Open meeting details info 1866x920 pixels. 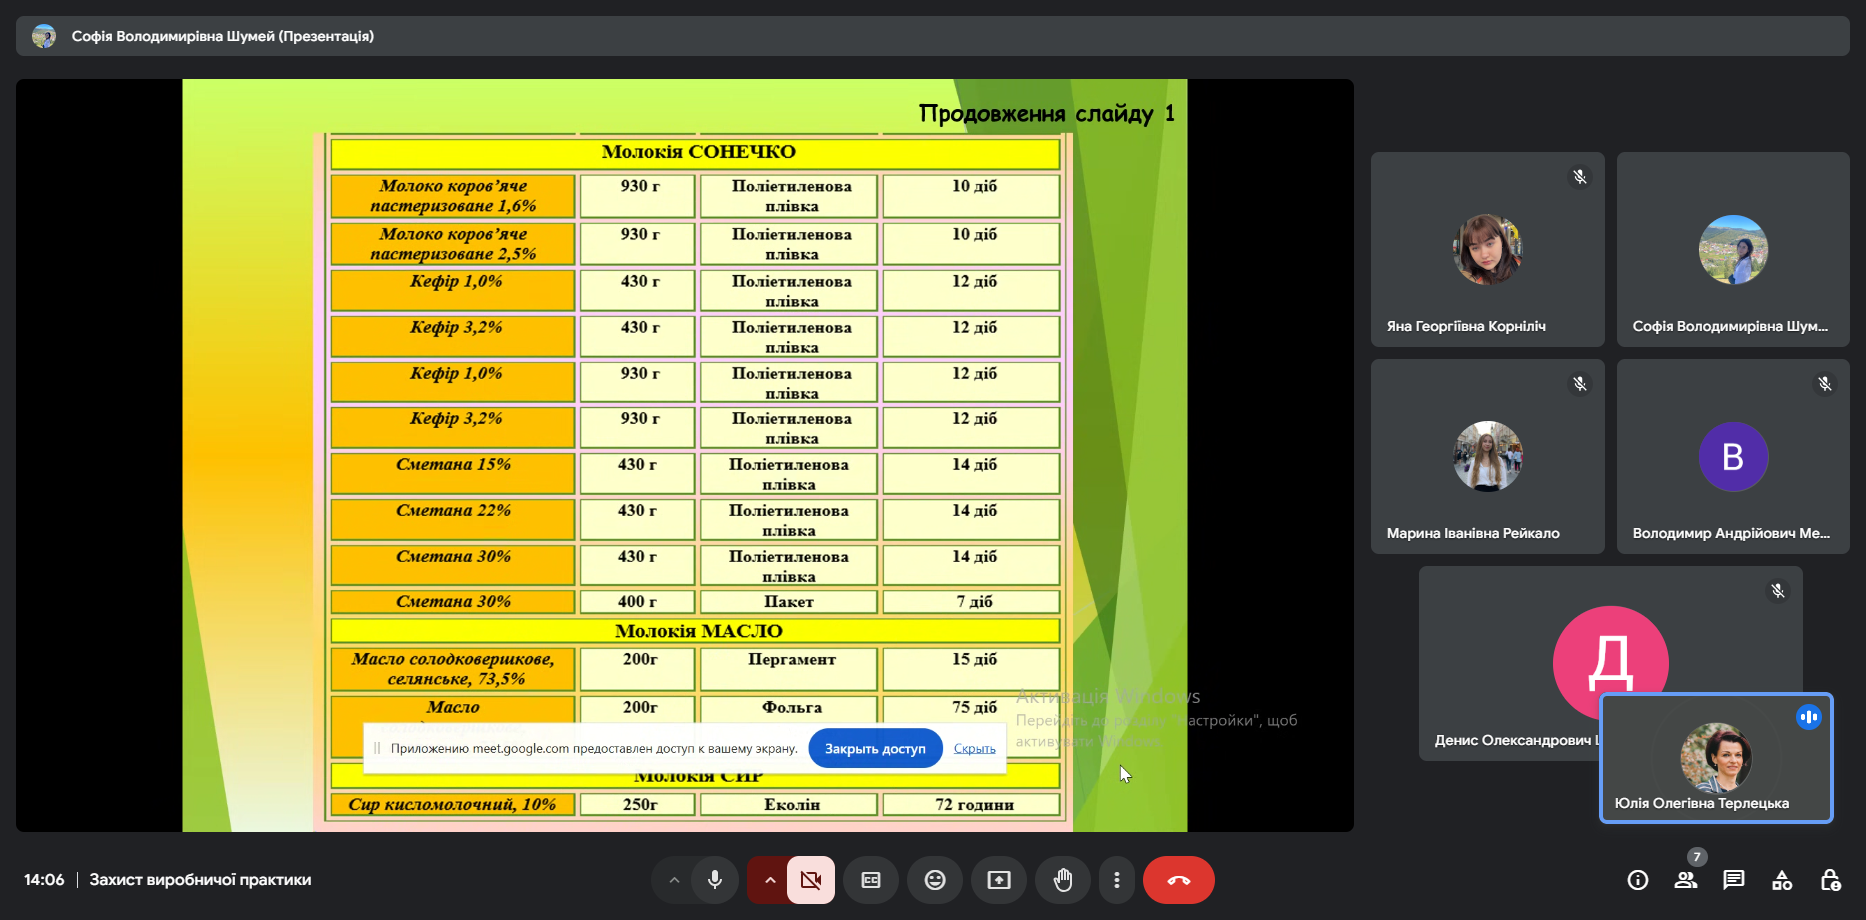[x=1638, y=880]
